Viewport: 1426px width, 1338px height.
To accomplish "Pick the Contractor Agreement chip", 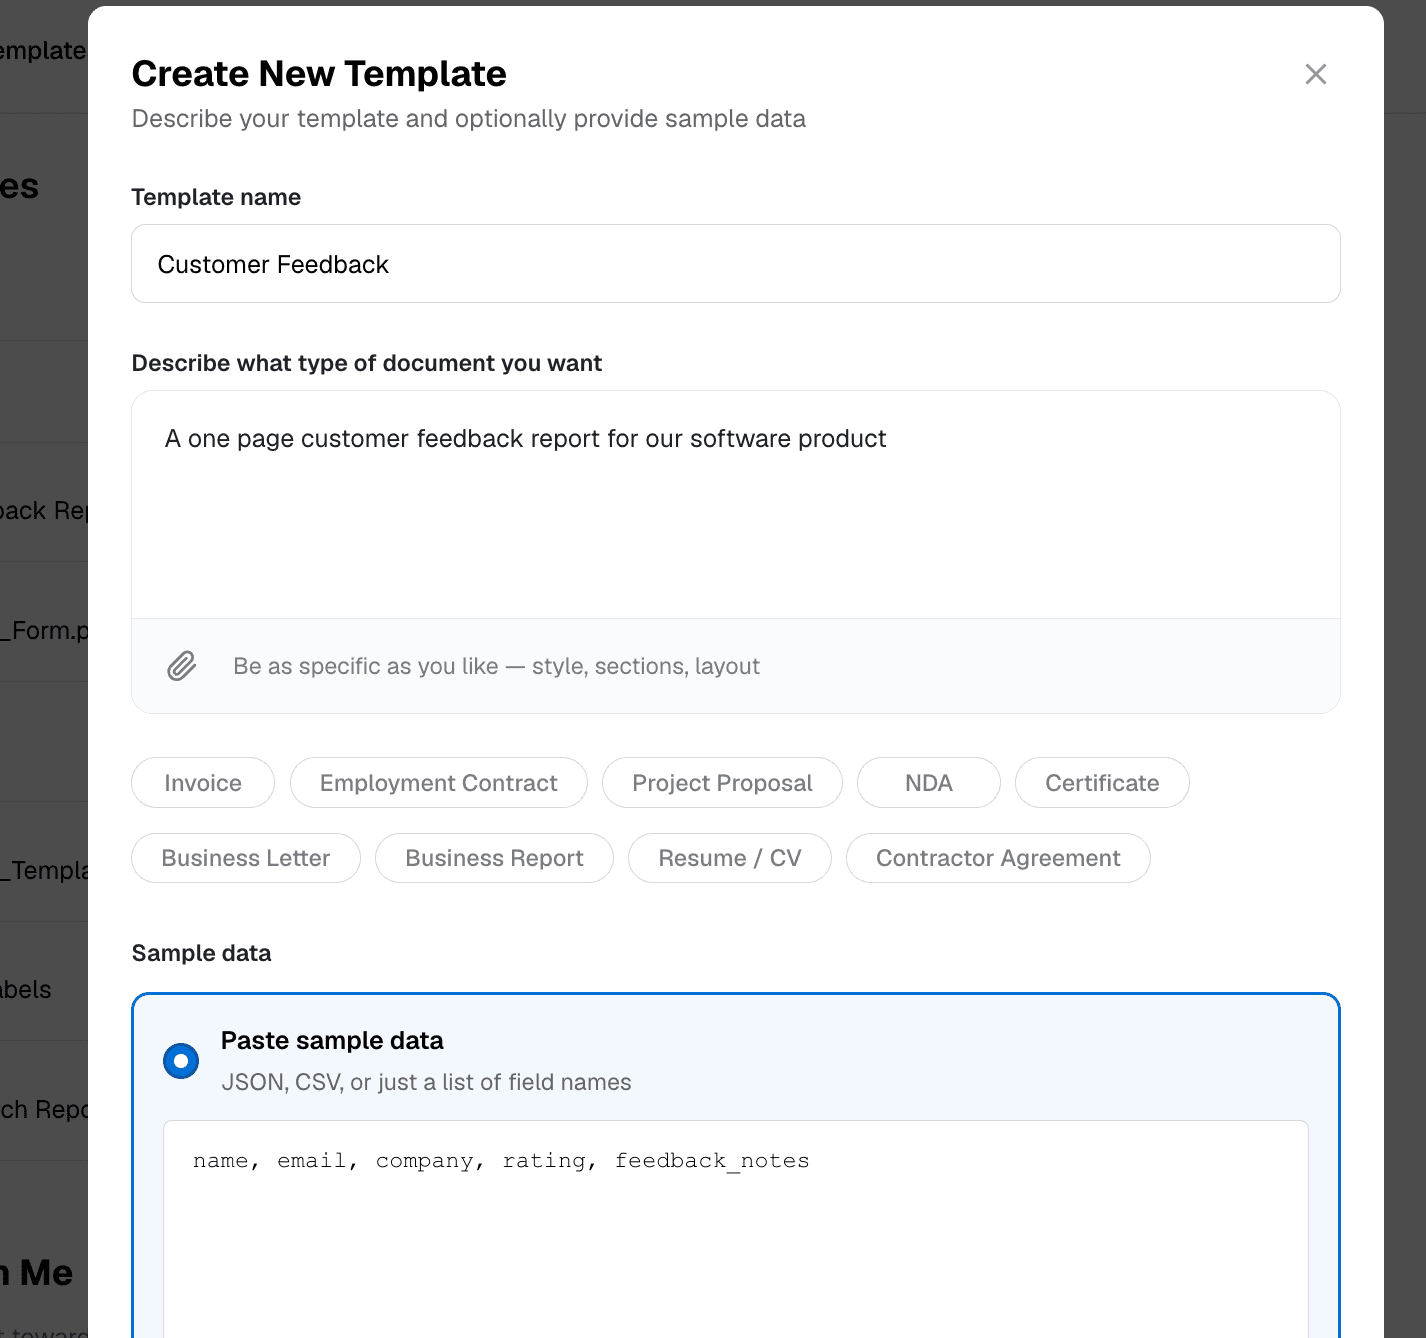I will (998, 858).
